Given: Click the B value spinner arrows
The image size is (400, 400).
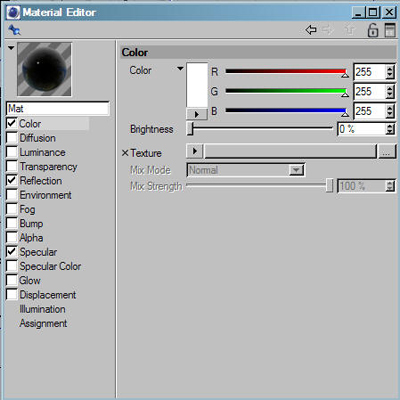Looking at the screenshot, I should pos(390,111).
